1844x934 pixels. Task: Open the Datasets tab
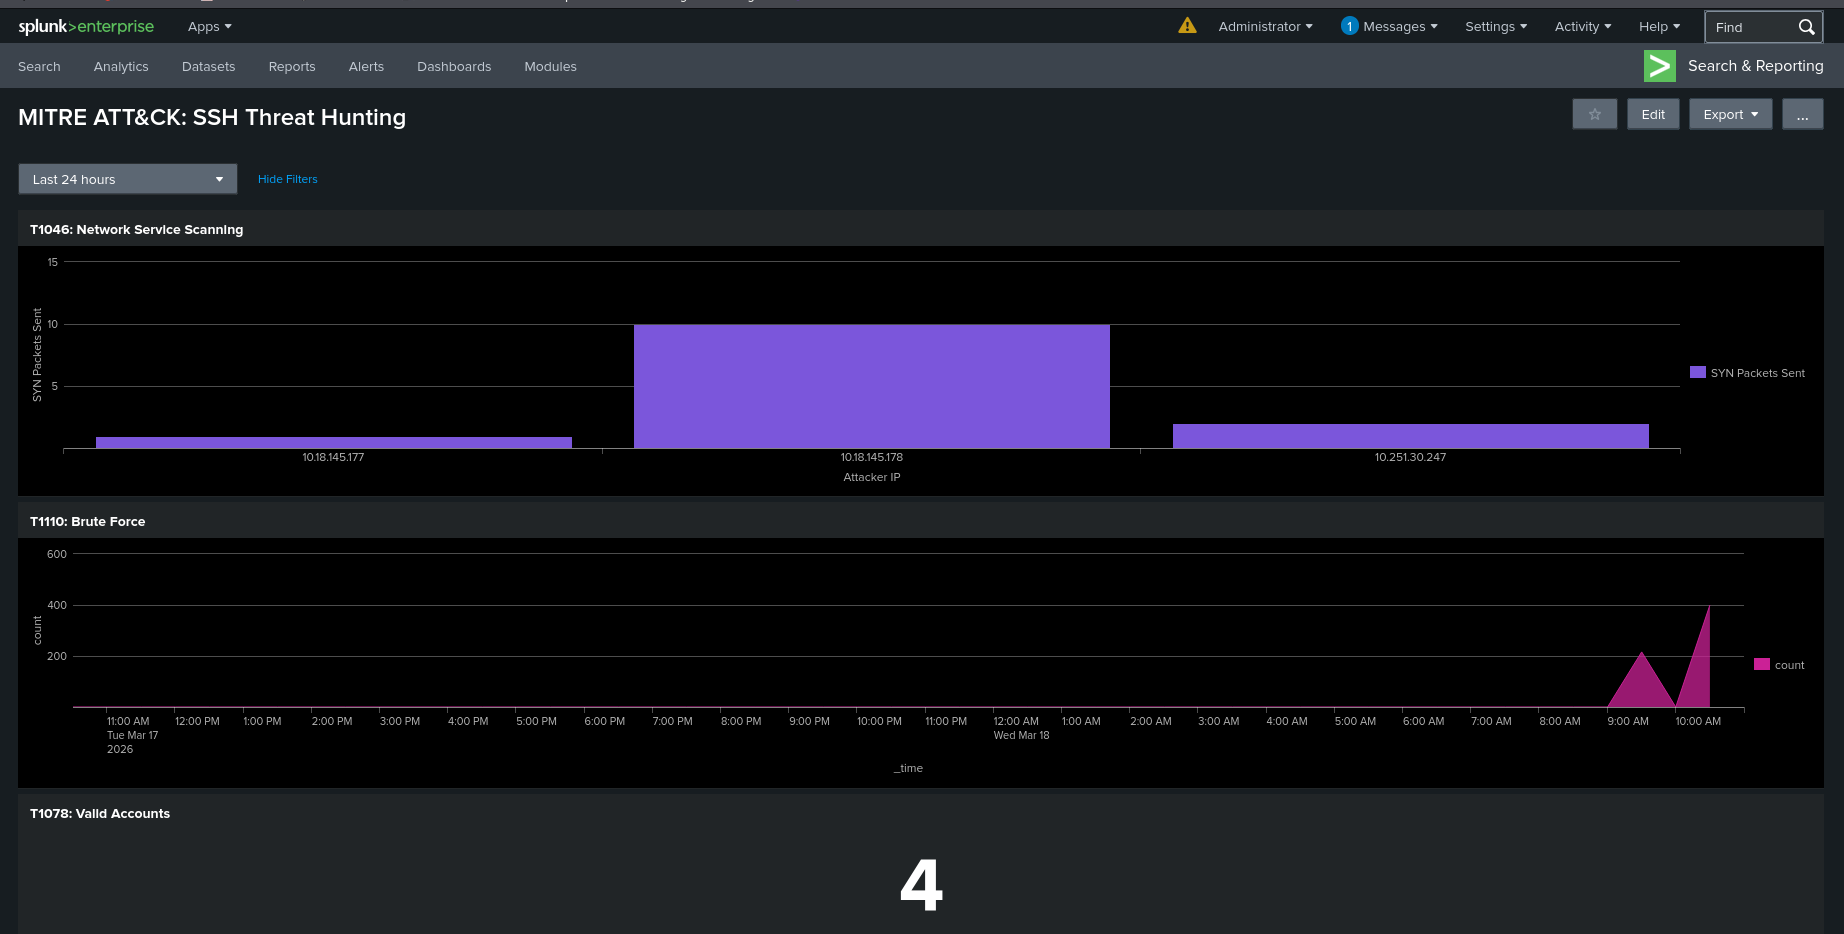(208, 66)
